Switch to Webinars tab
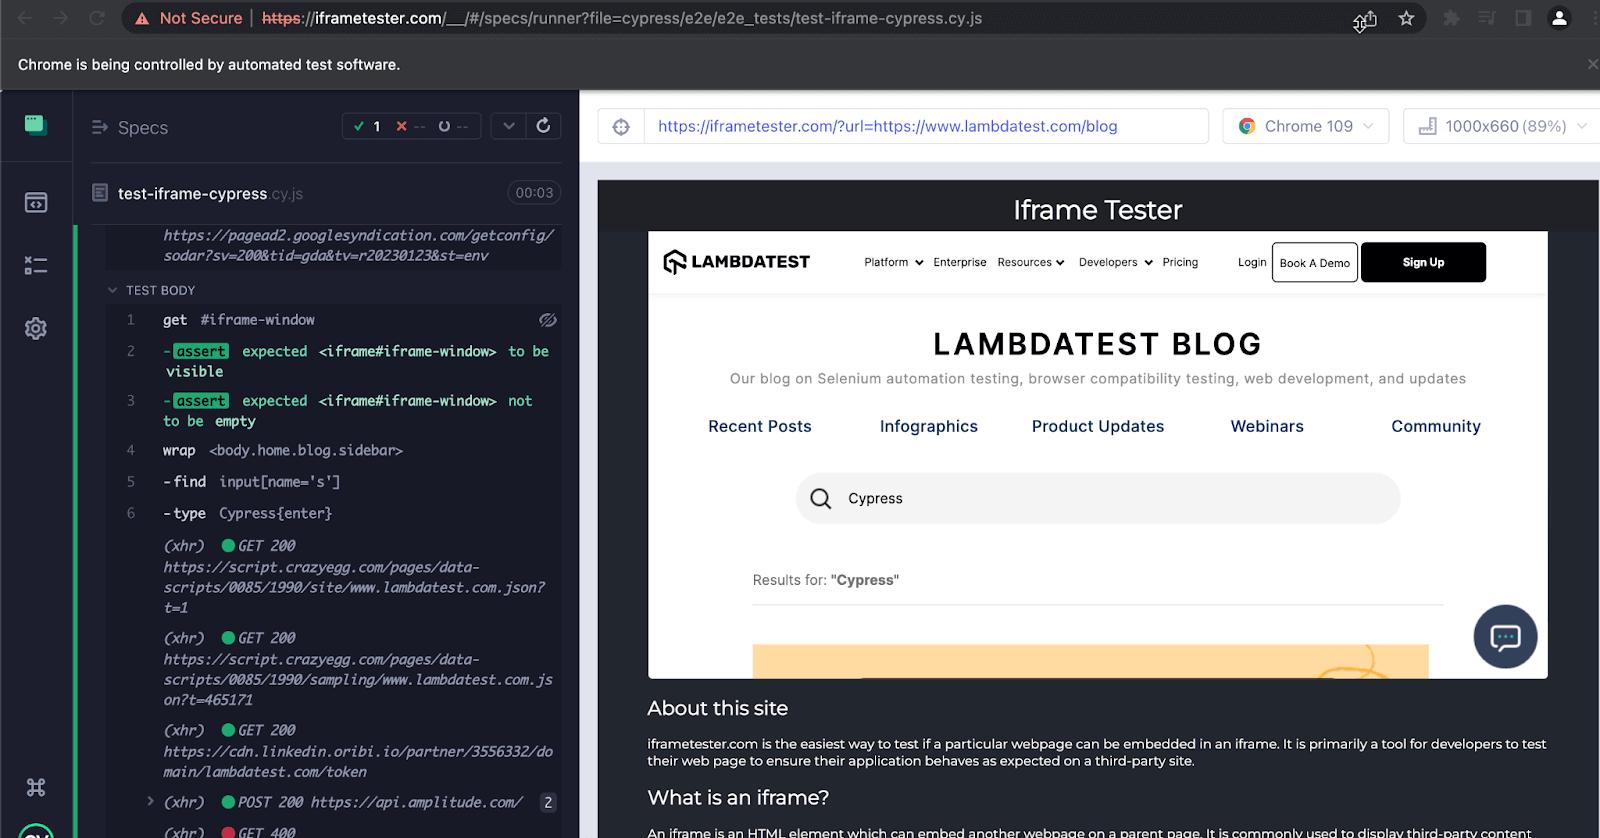The height and width of the screenshot is (838, 1600). [x=1267, y=426]
